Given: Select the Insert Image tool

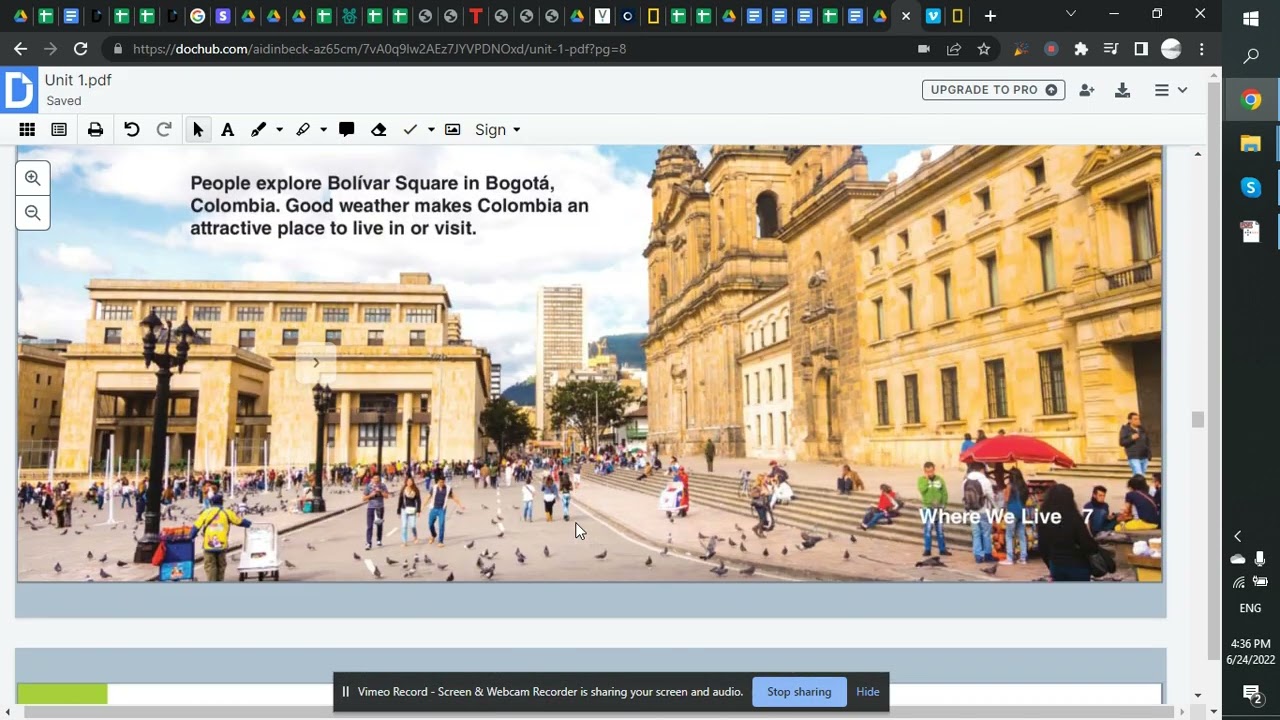Looking at the screenshot, I should tap(452, 130).
